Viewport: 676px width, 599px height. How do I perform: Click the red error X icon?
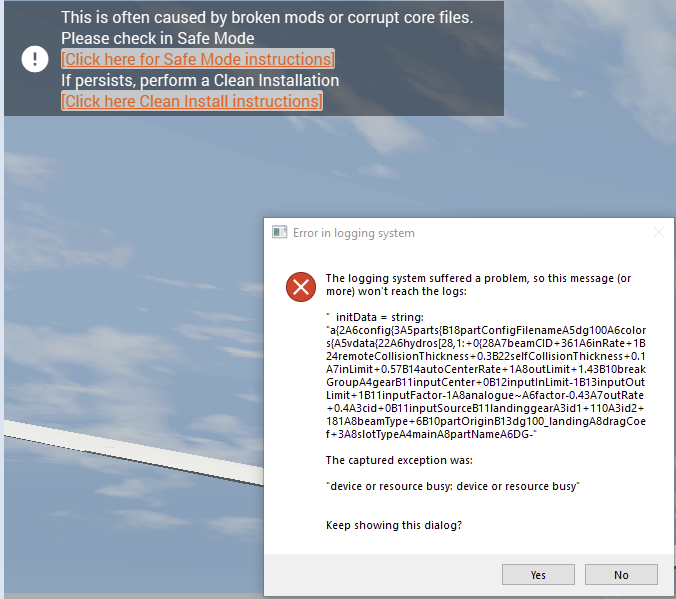coord(301,287)
